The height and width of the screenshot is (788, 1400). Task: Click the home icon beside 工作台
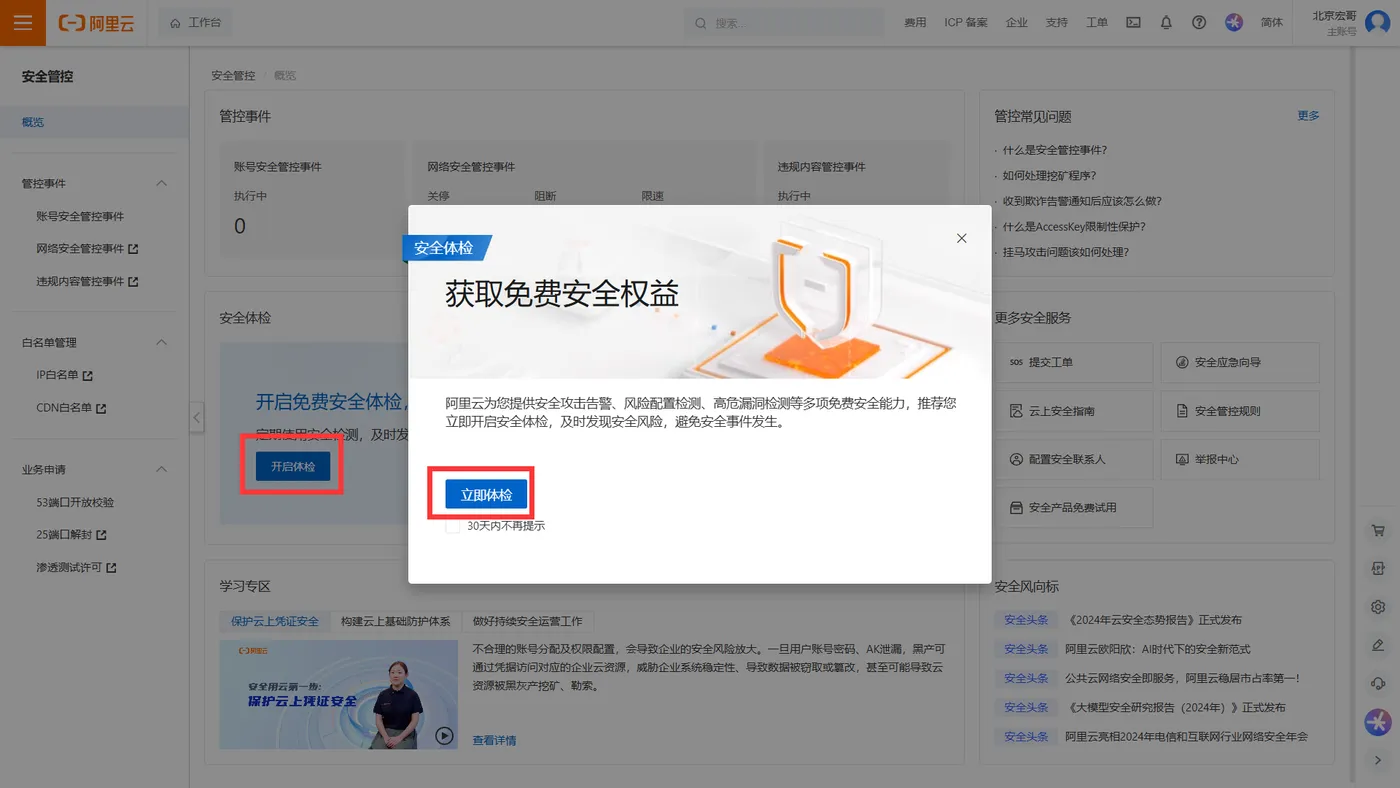click(176, 22)
